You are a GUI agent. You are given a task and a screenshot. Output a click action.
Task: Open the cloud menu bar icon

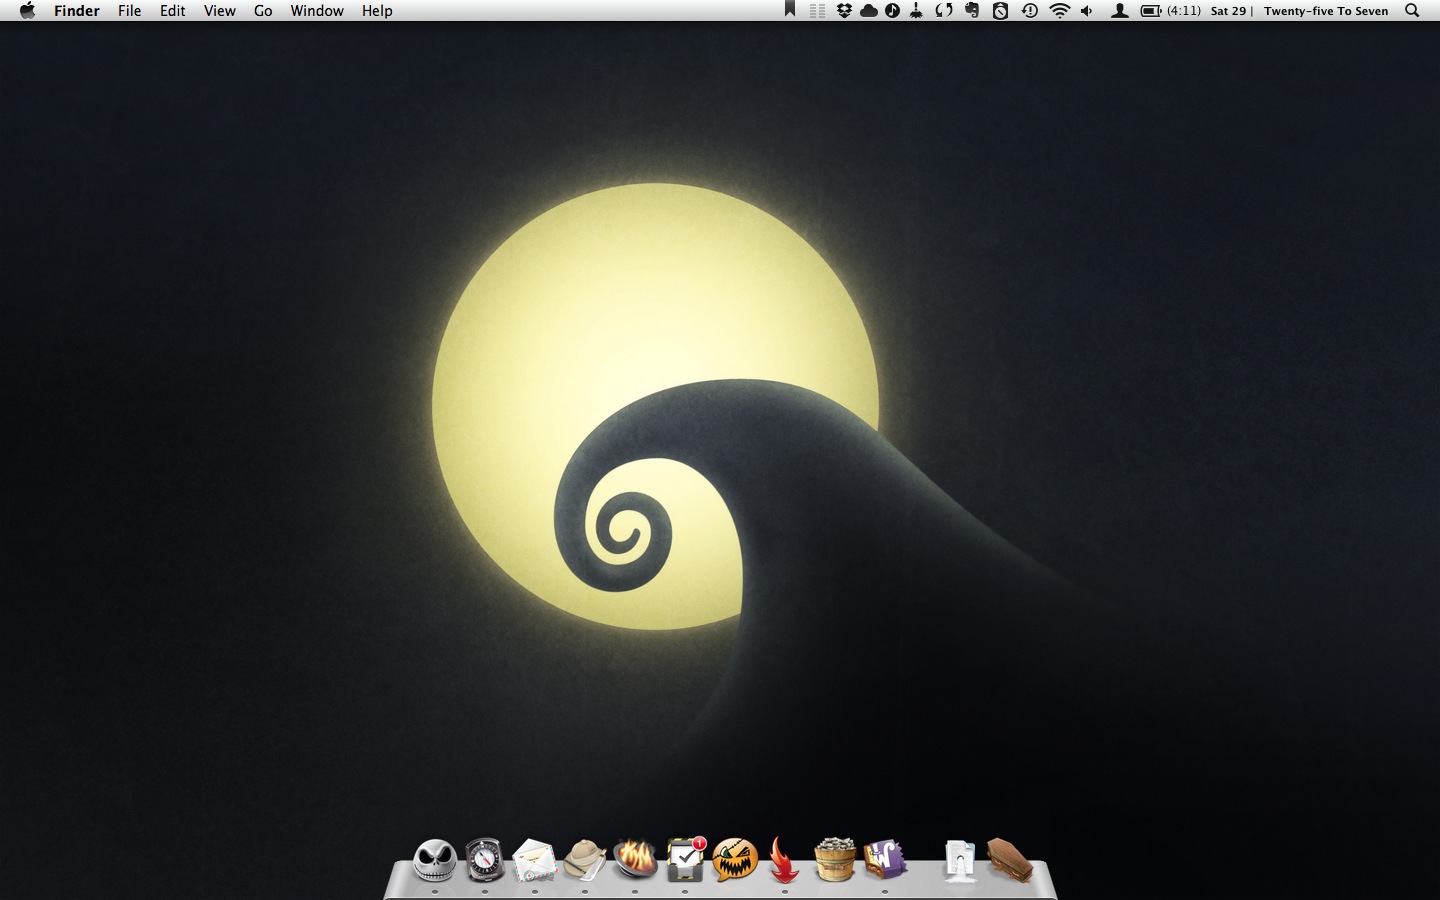click(x=869, y=11)
